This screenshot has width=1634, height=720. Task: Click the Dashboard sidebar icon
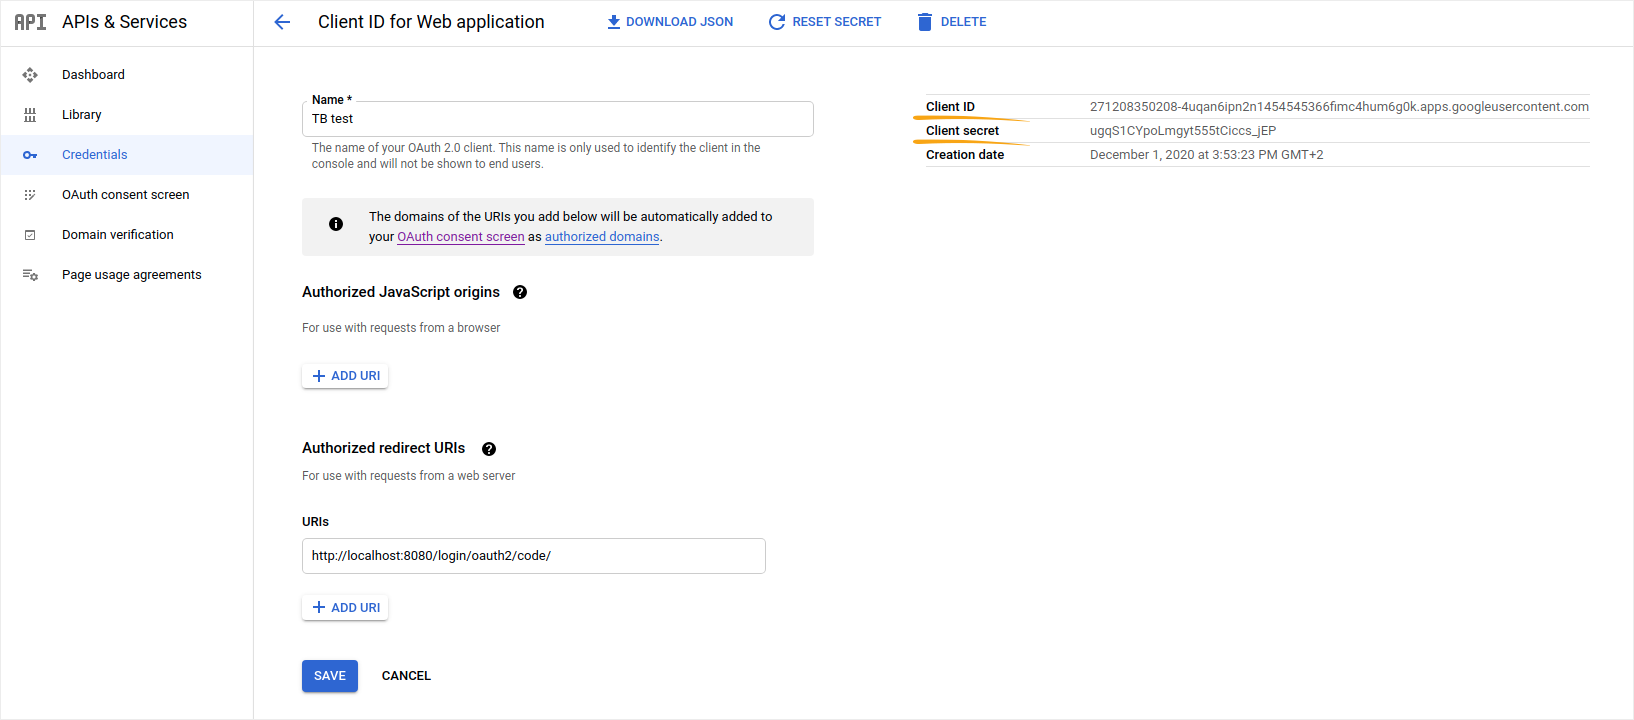point(30,75)
